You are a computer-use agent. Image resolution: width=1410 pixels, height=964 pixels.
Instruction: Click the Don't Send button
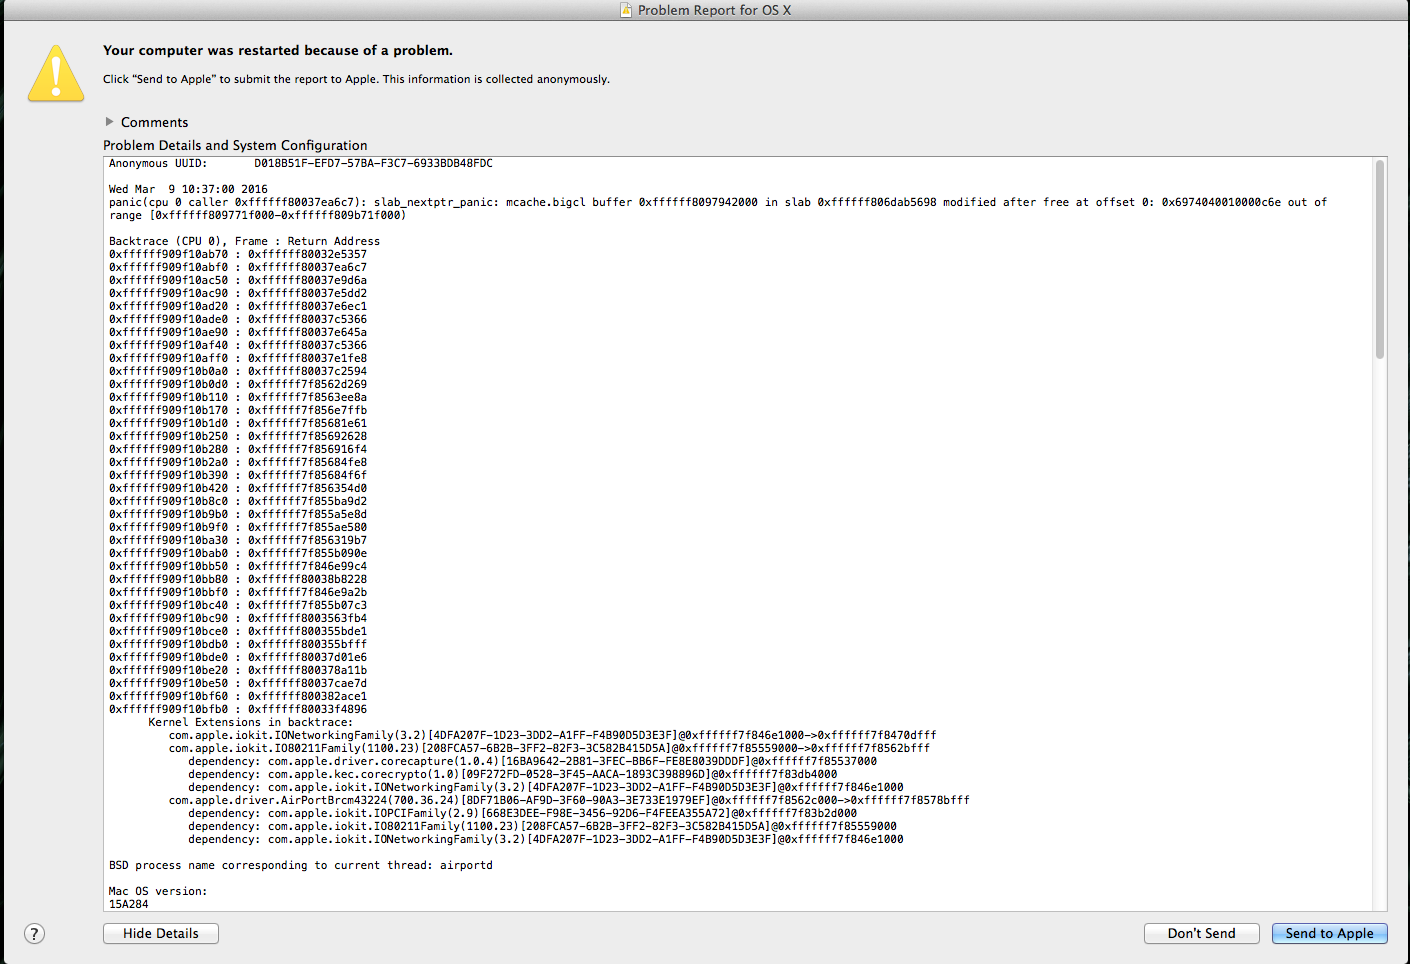(1201, 933)
